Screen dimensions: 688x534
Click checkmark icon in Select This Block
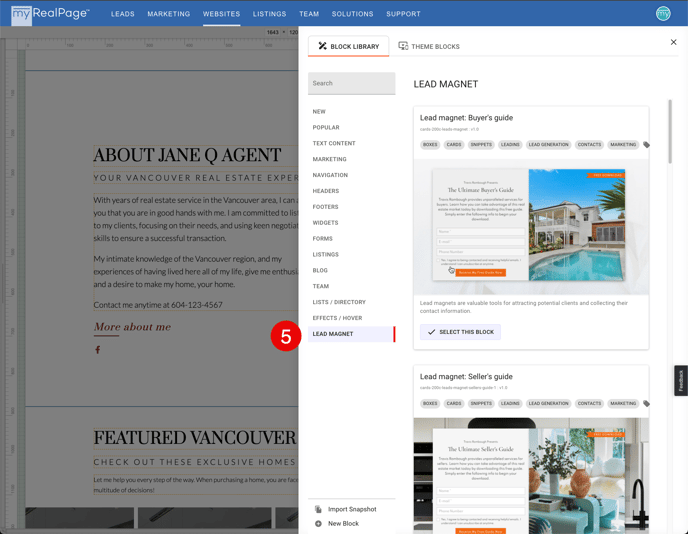(x=431, y=332)
